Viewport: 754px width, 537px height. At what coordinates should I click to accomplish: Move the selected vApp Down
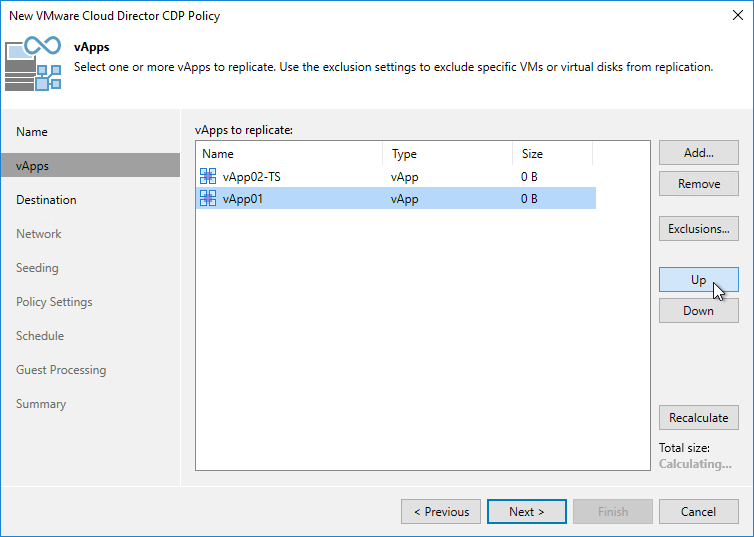tap(699, 311)
